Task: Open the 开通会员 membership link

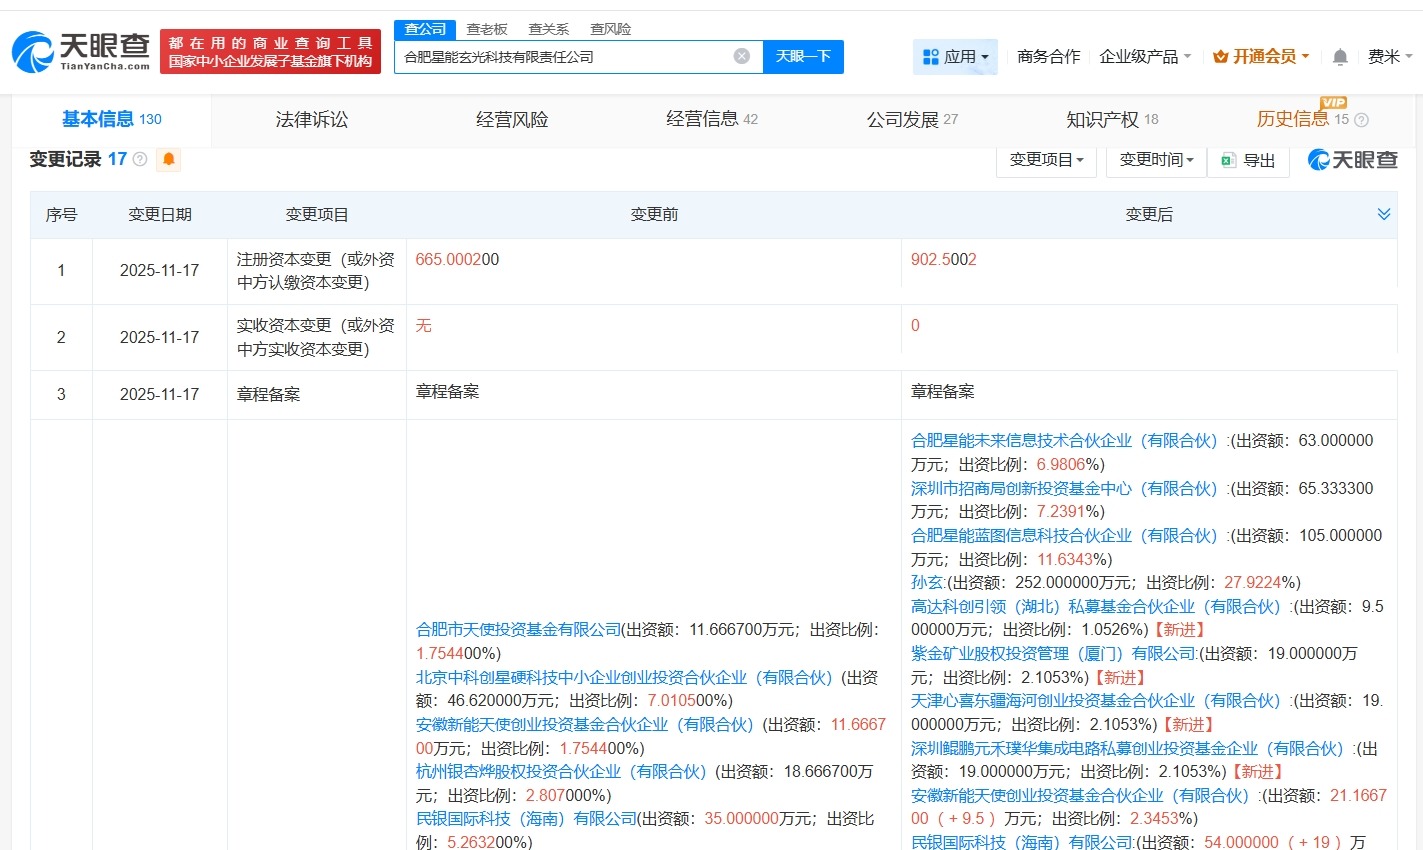Action: tap(1260, 57)
